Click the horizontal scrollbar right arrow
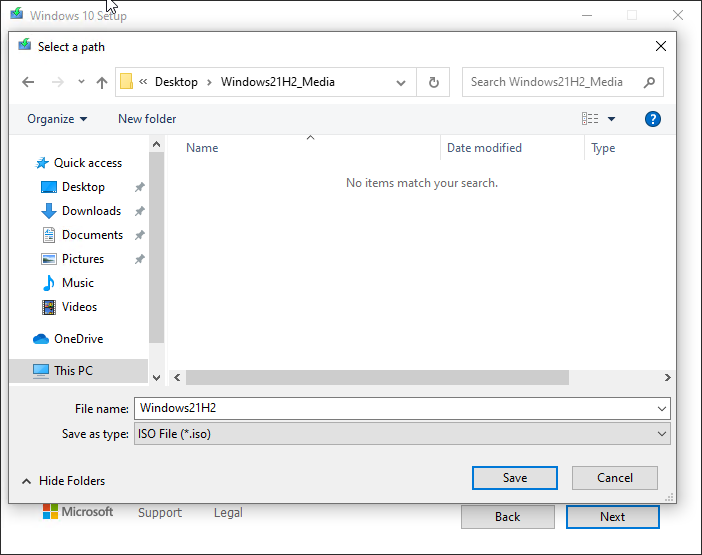 [x=668, y=377]
